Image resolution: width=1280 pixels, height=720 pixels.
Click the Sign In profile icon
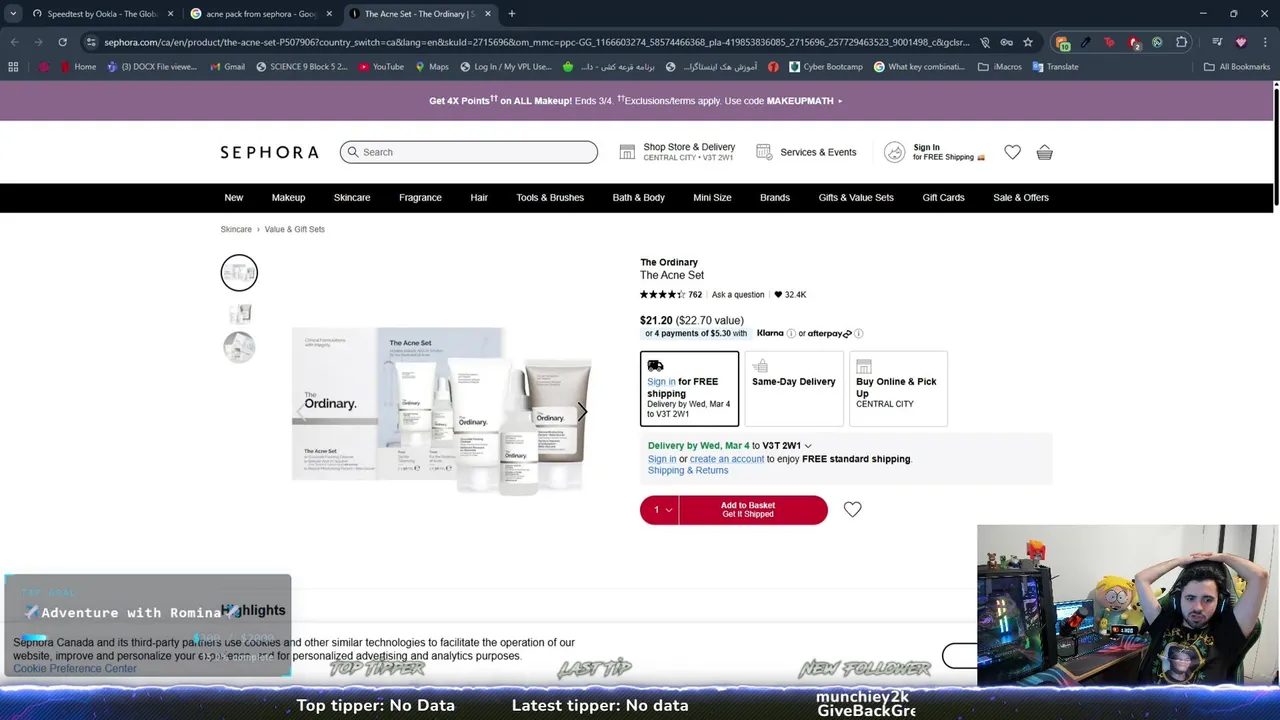pos(894,152)
